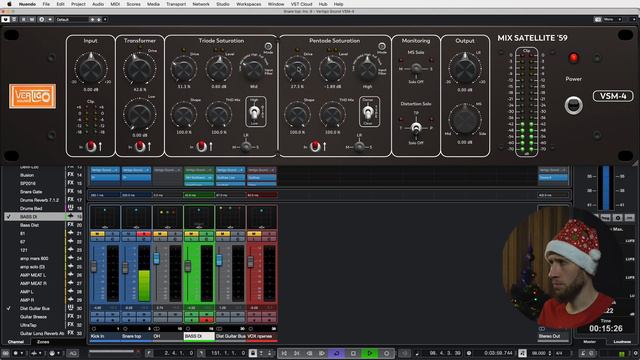The image size is (640, 360).
Task: Click the Record button in transport
Action: pyautogui.click(x=387, y=353)
